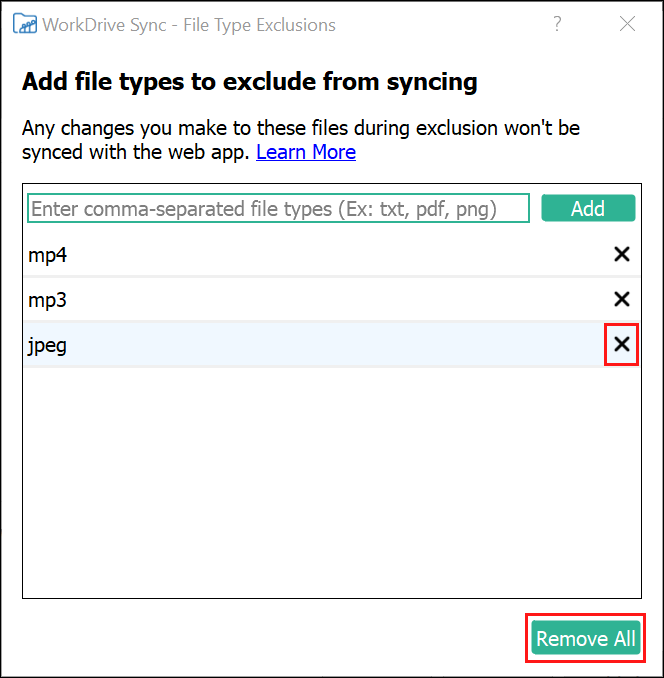Focus the file types input field

[278, 208]
